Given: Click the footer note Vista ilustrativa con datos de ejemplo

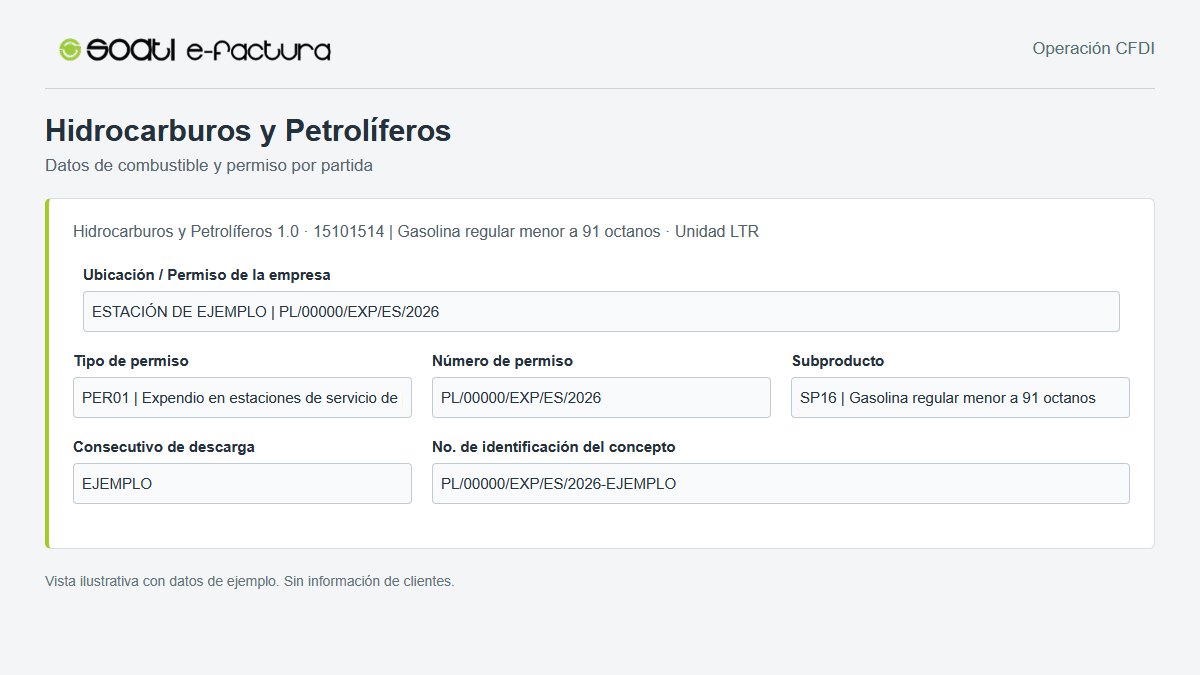Looking at the screenshot, I should (250, 581).
